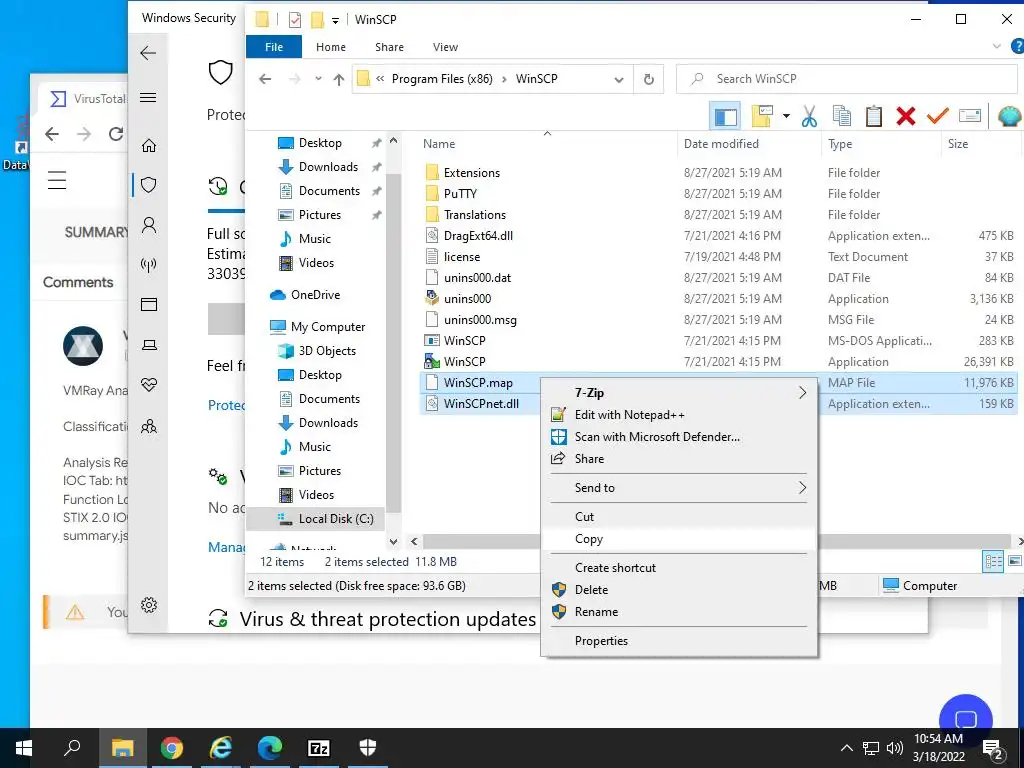The height and width of the screenshot is (768, 1024).
Task: Click the New folder icon in title bar
Action: tap(317, 20)
